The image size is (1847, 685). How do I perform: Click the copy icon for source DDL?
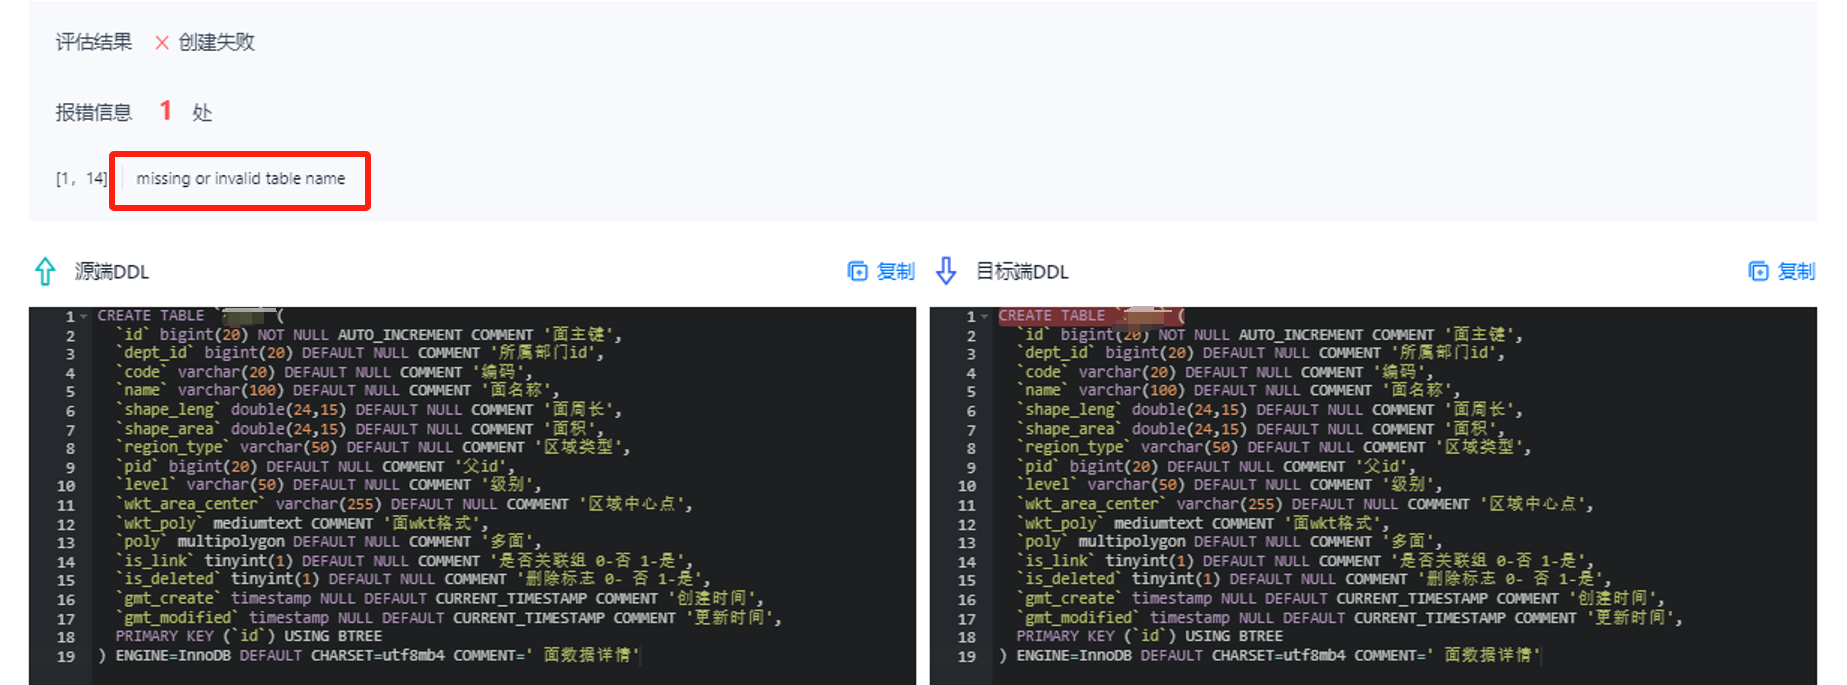pos(857,271)
